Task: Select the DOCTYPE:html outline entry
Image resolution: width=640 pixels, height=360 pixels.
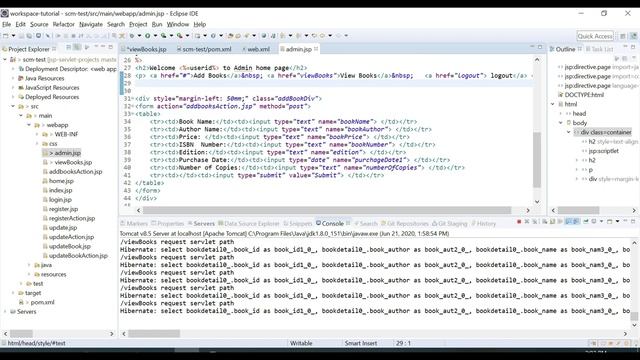Action: click(584, 95)
